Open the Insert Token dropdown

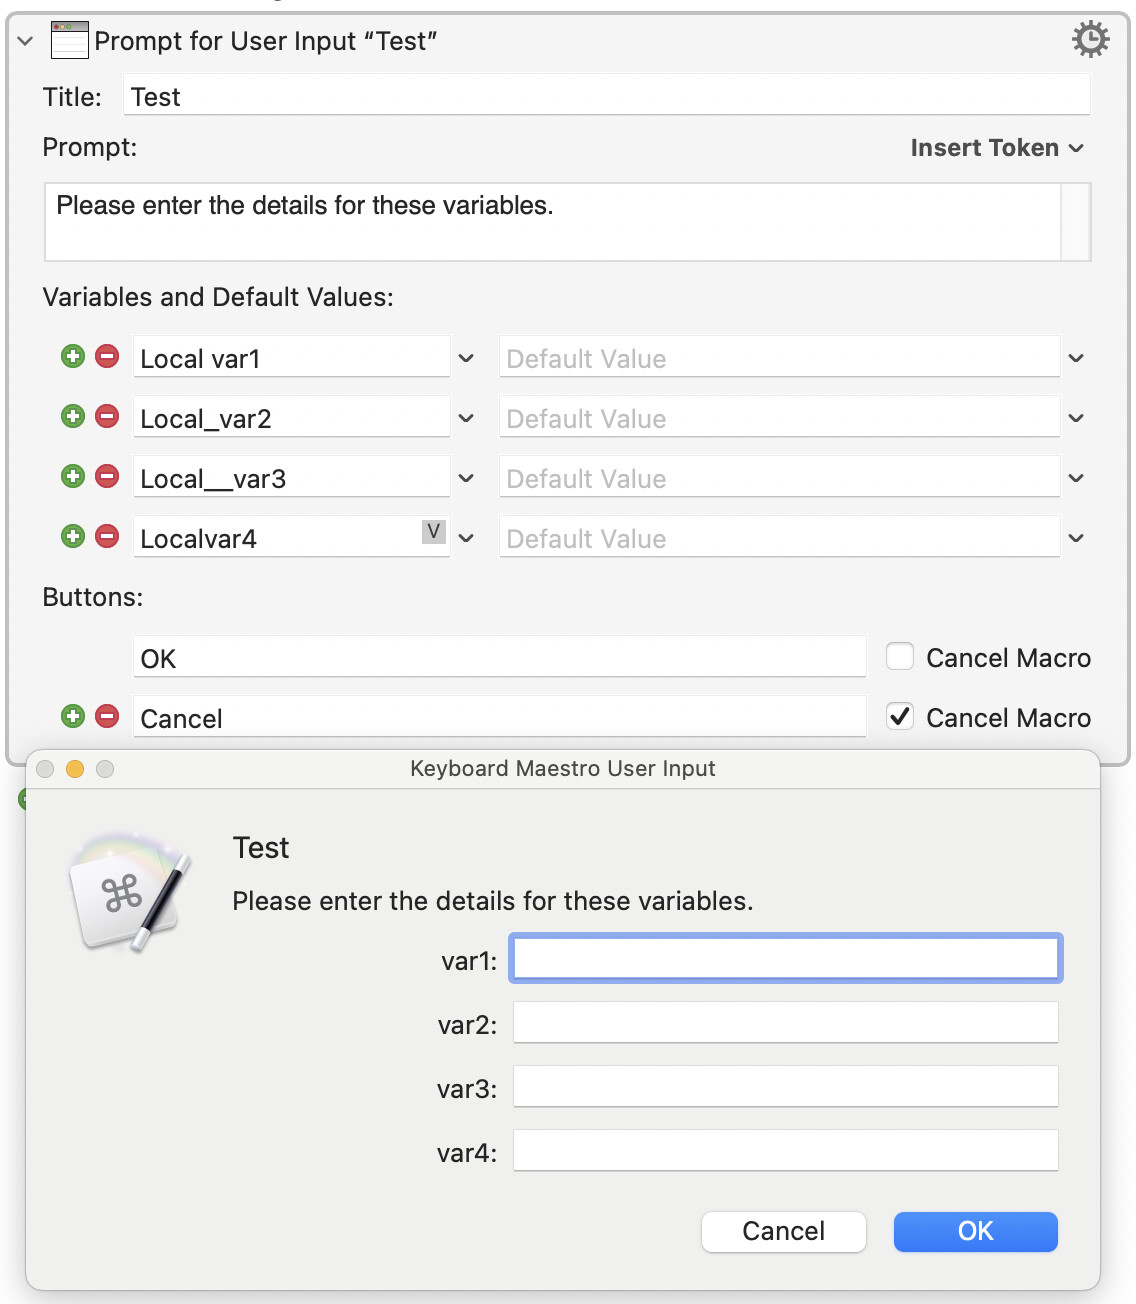(x=996, y=148)
